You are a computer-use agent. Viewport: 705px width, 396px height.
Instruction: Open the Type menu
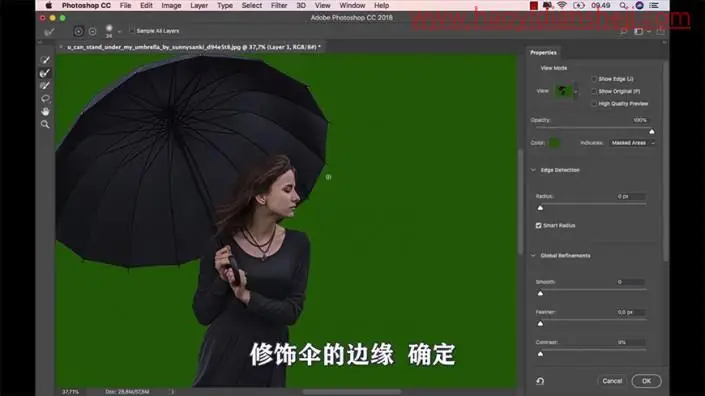pos(225,5)
